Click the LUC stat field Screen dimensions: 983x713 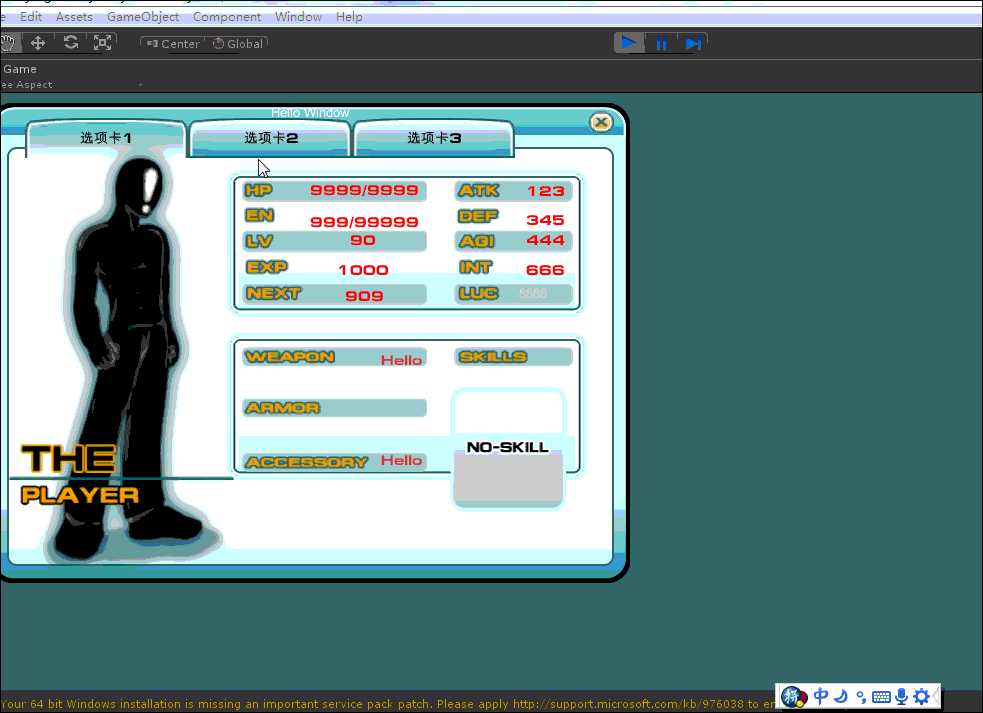[x=513, y=293]
